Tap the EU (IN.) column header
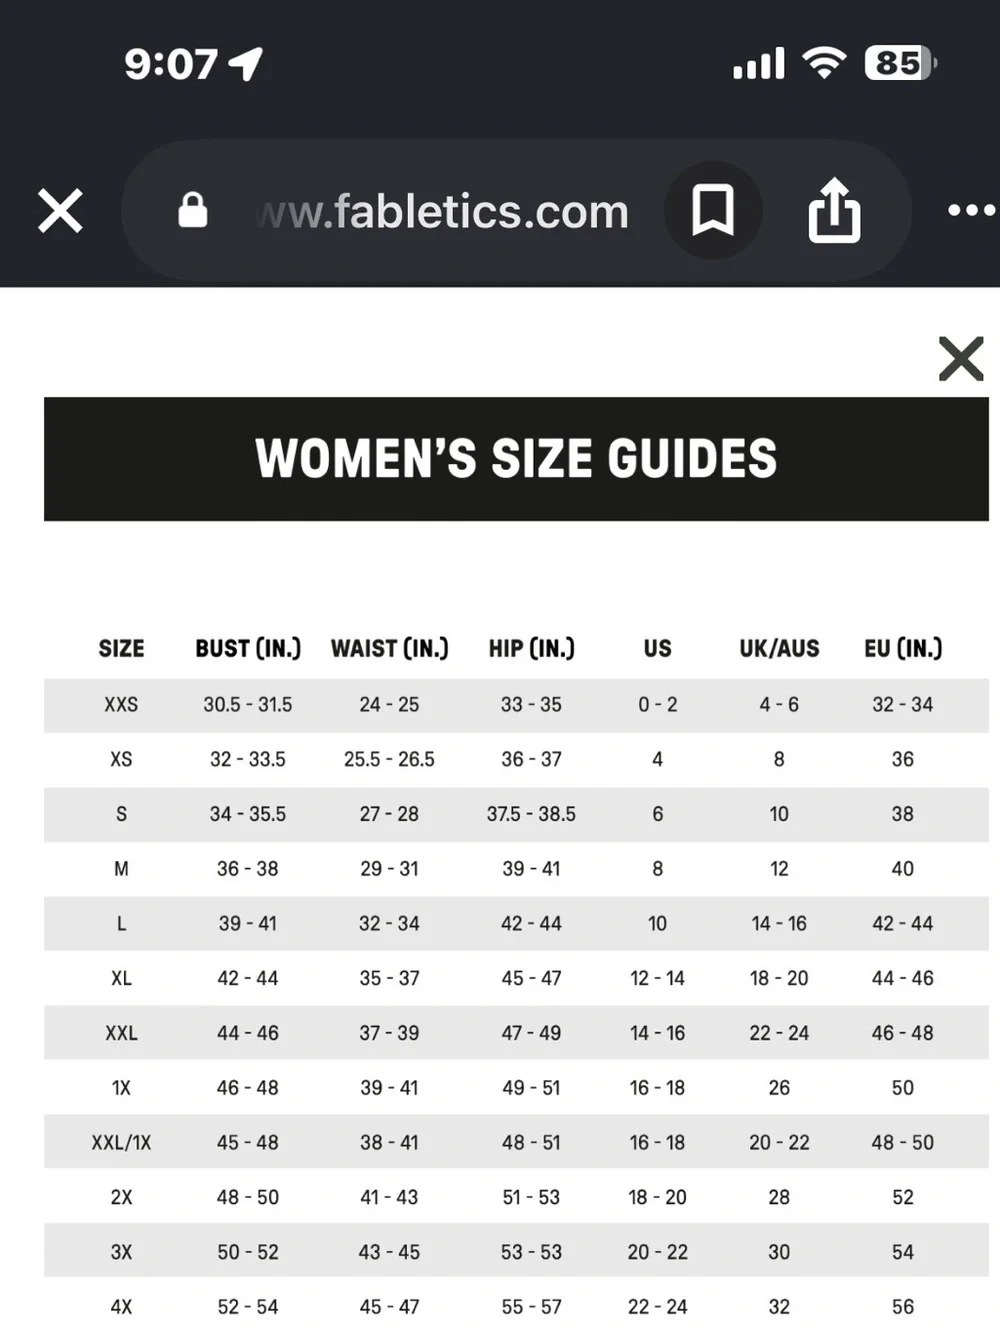The height and width of the screenshot is (1333, 1000). pos(903,648)
